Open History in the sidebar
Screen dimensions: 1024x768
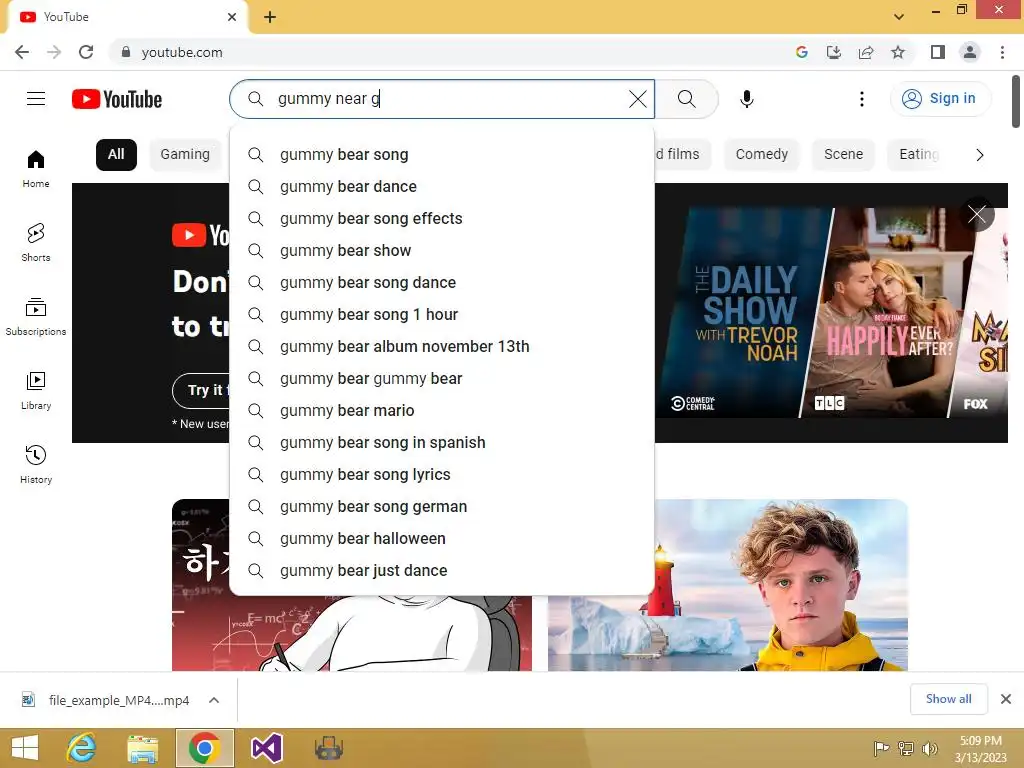point(36,464)
